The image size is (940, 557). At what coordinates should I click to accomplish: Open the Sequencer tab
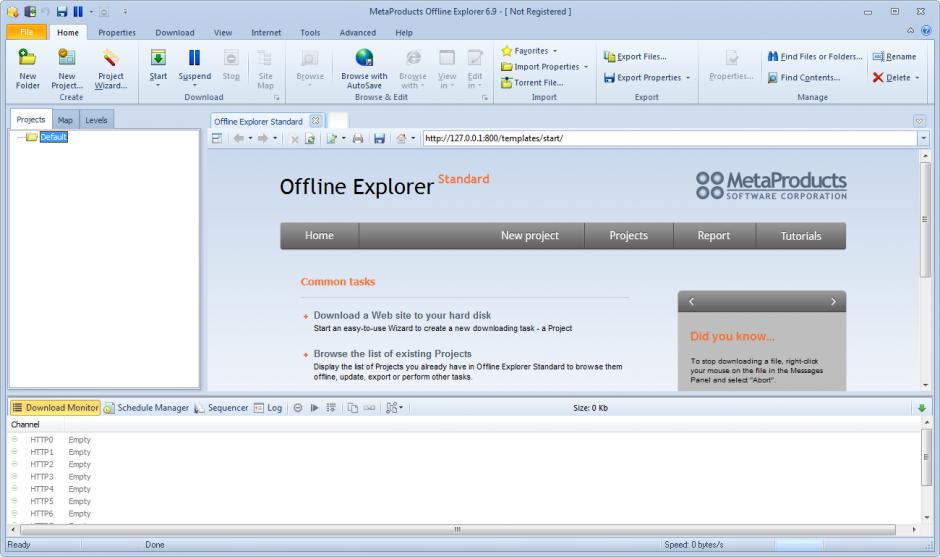221,408
